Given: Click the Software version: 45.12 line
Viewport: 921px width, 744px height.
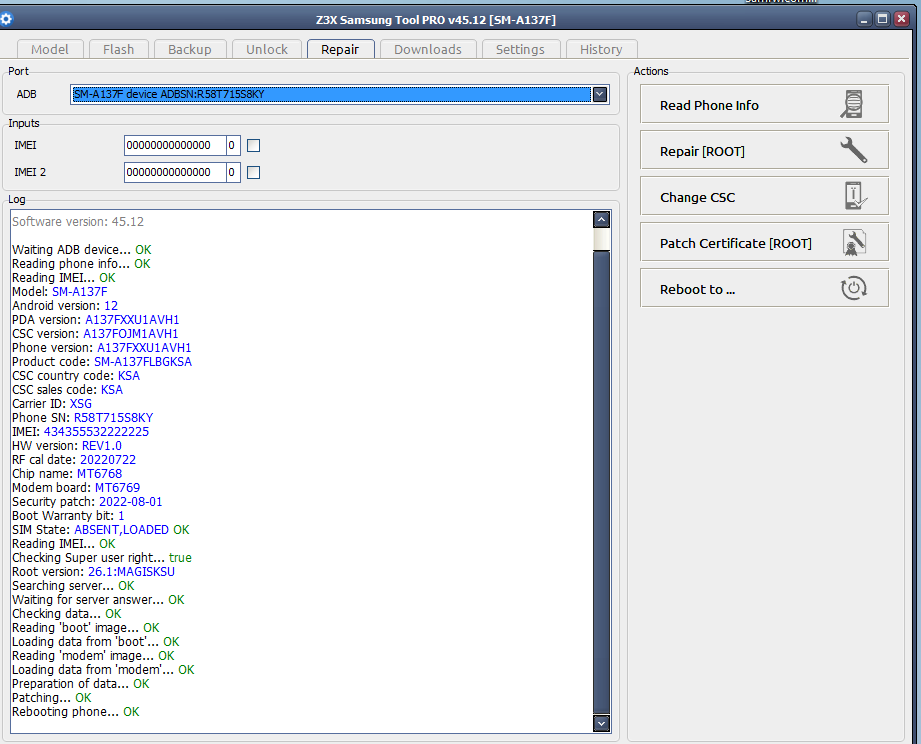Looking at the screenshot, I should click(x=78, y=221).
